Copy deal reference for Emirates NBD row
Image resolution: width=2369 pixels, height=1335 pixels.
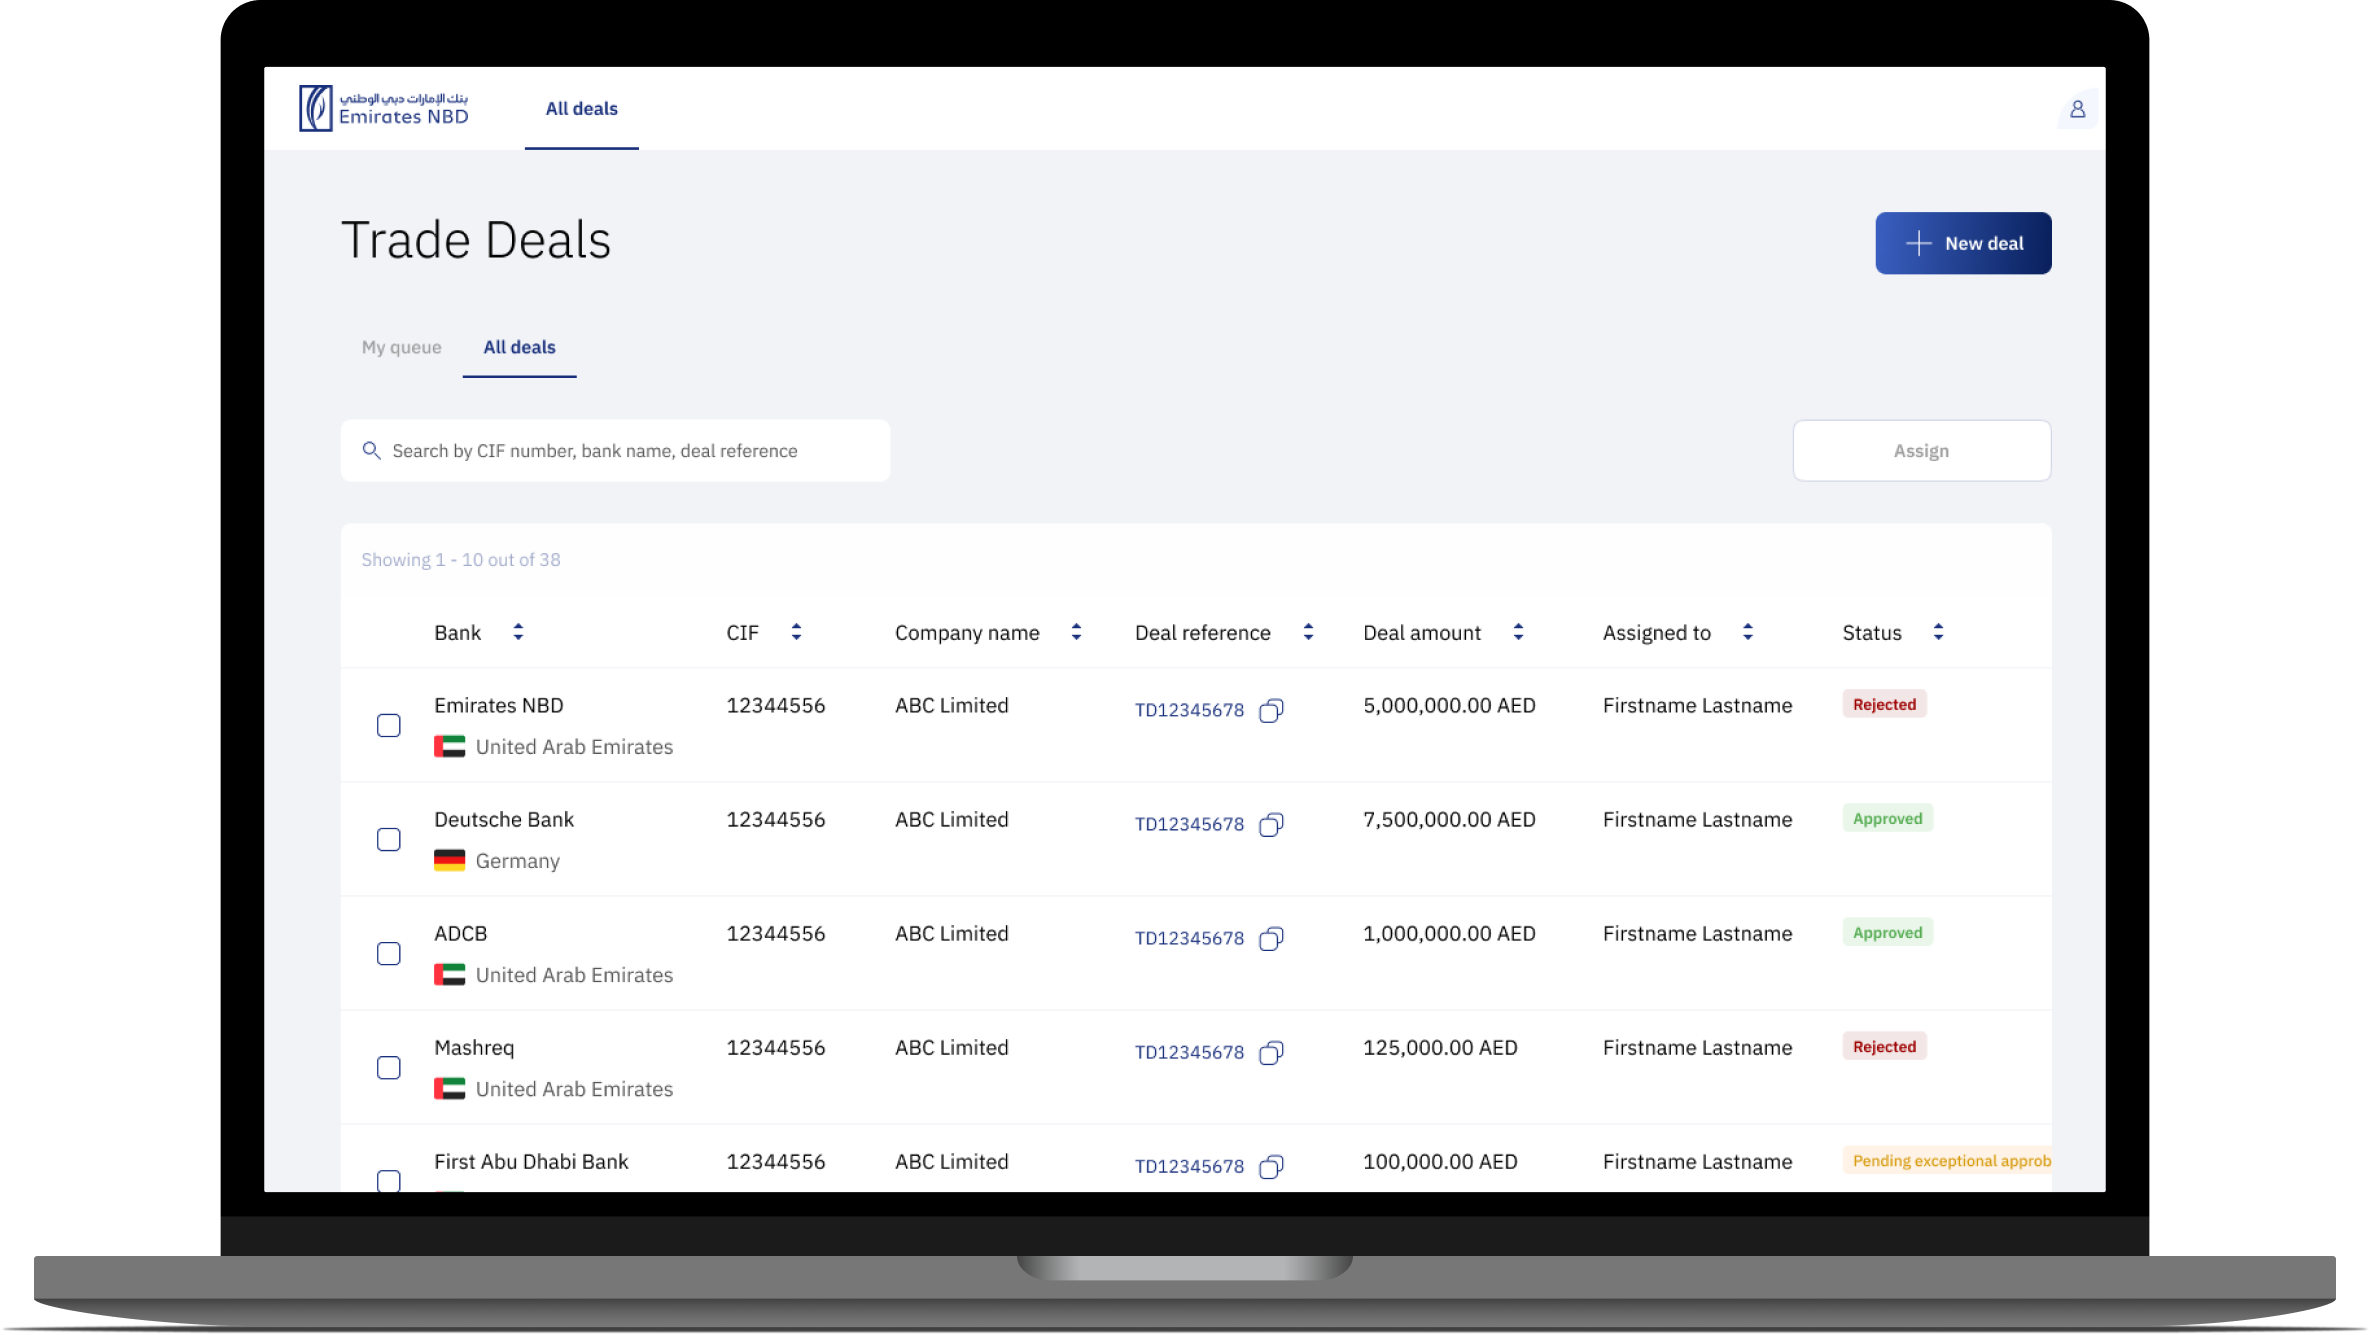[1271, 711]
